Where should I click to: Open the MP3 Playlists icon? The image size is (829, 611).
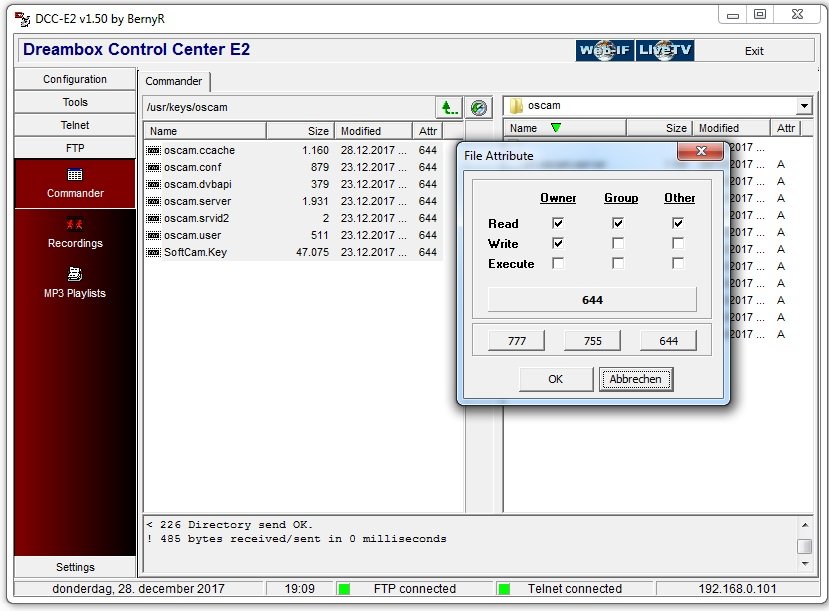coord(75,274)
